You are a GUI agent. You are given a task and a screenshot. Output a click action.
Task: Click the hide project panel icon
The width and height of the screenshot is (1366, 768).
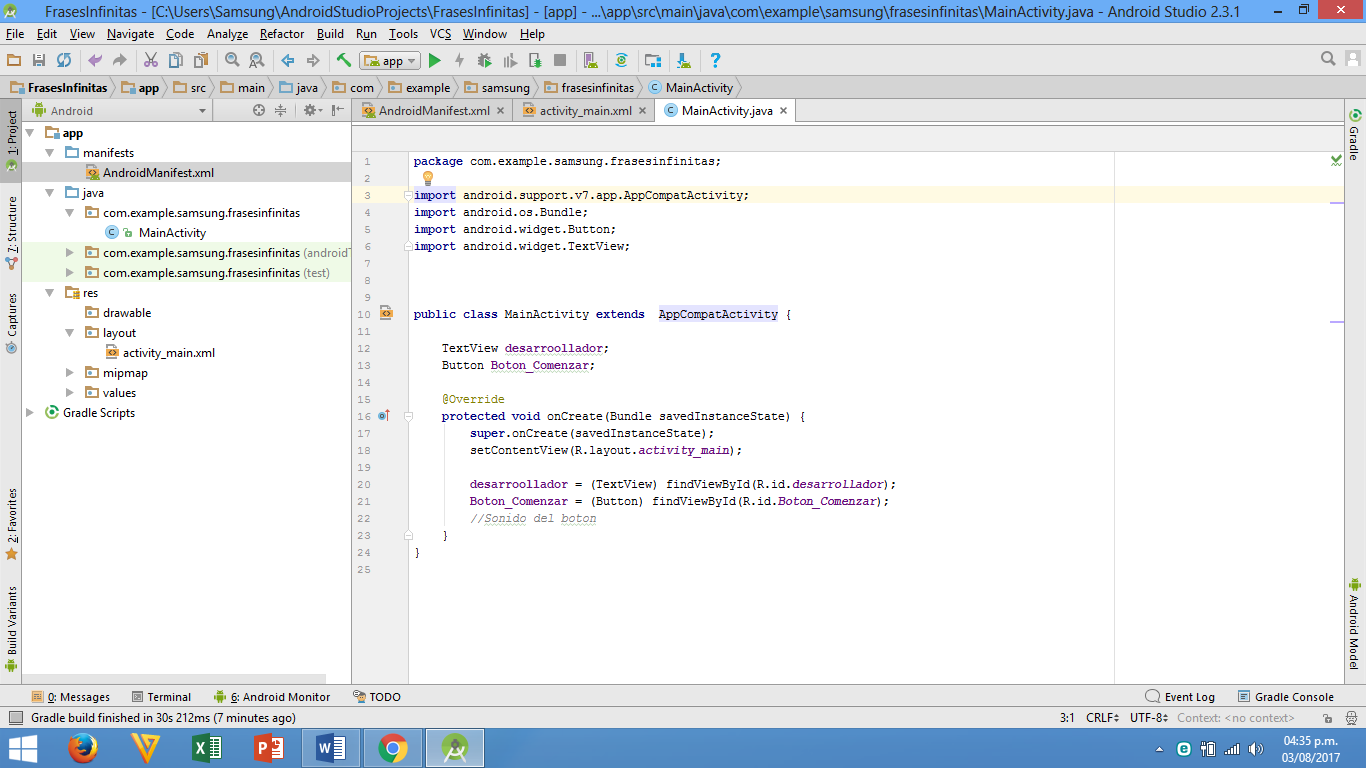pyautogui.click(x=338, y=111)
